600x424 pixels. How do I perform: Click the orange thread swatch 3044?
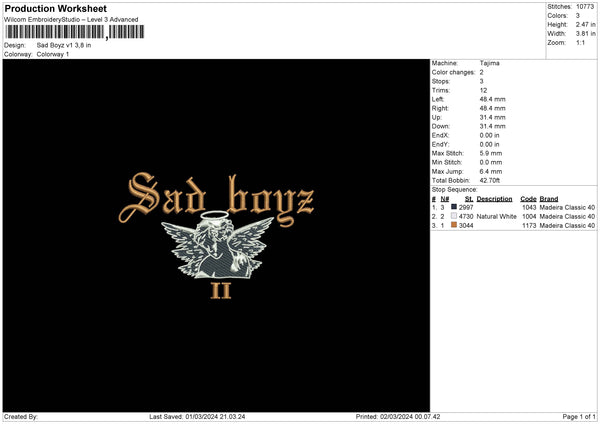tap(454, 225)
